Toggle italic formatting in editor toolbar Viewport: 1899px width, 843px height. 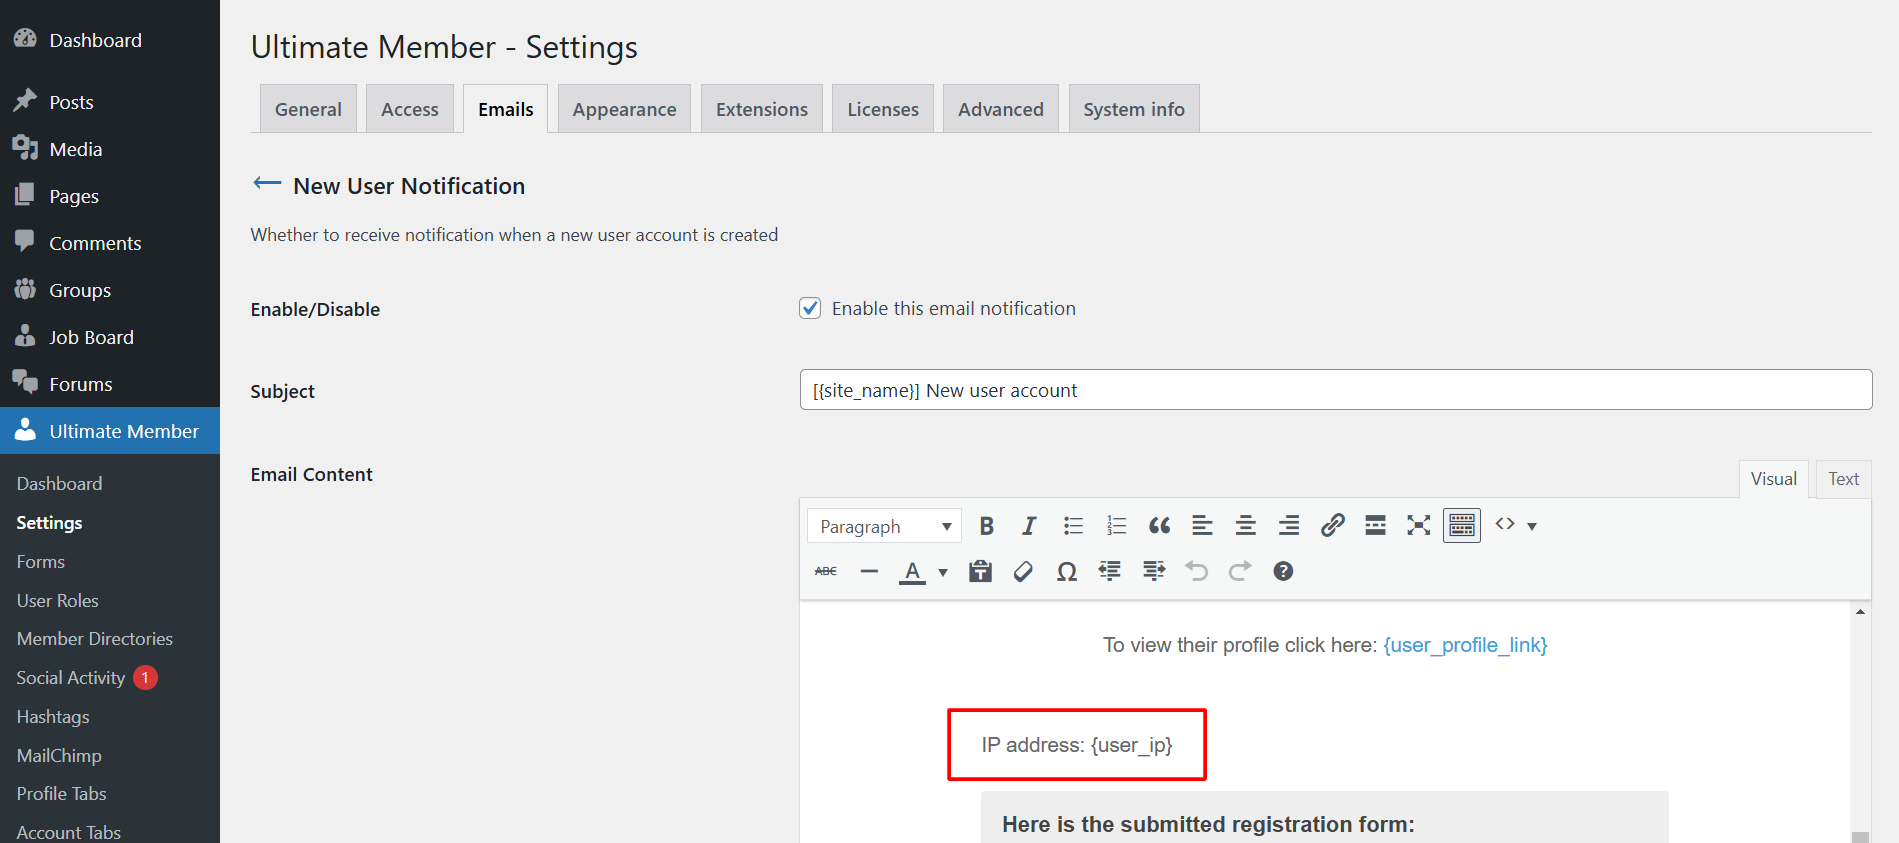(1029, 526)
